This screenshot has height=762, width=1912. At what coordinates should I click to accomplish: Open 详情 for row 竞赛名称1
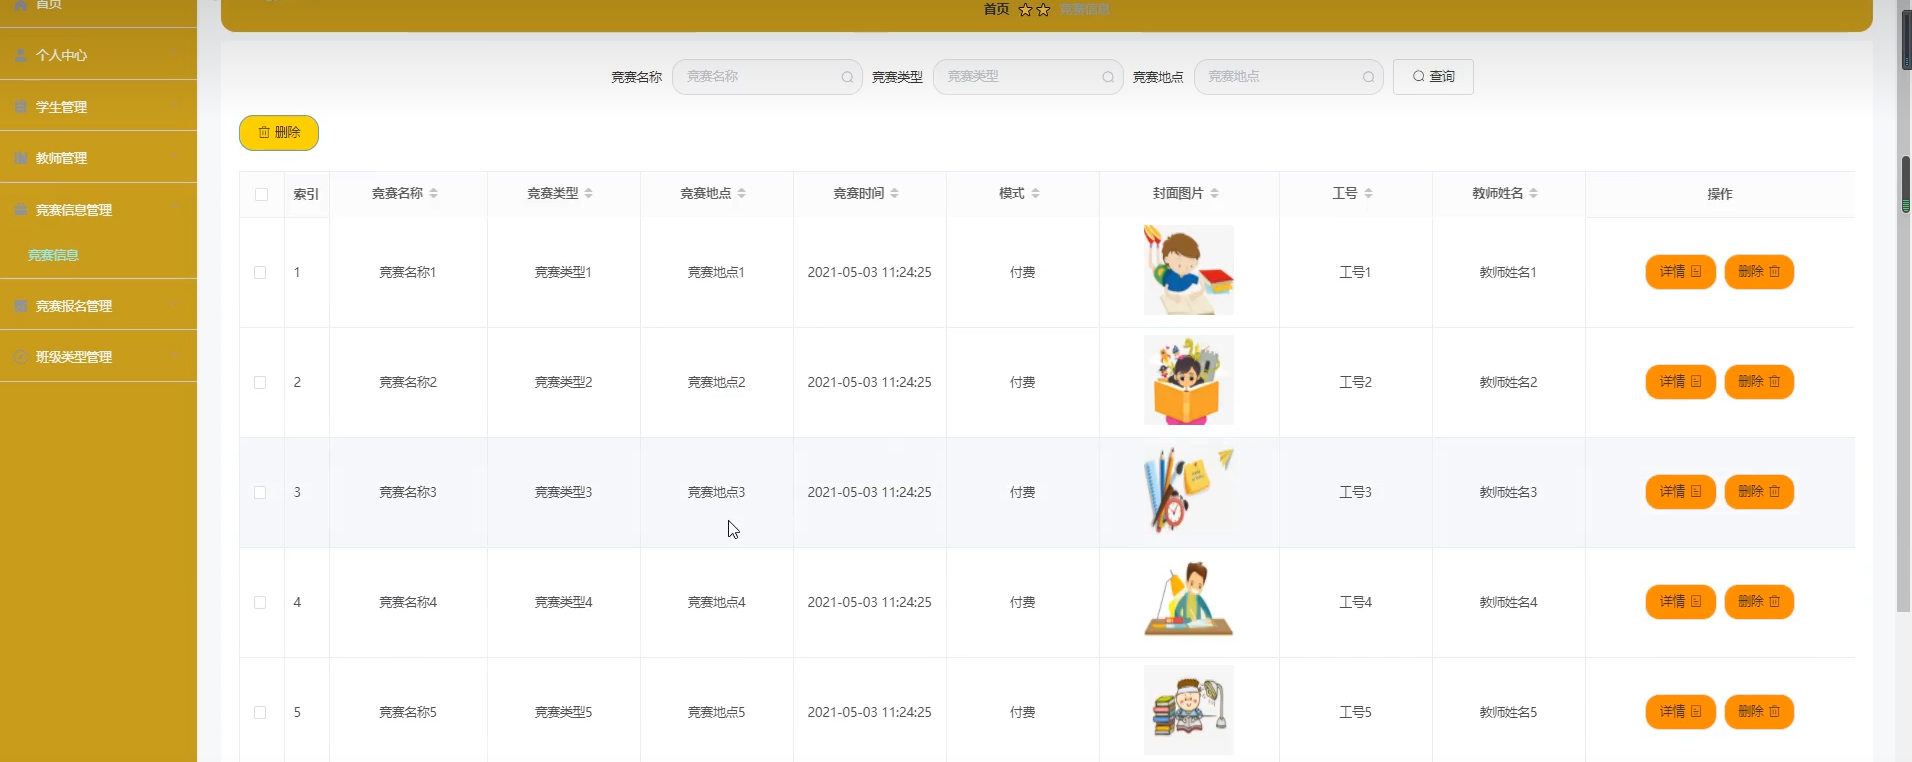click(1681, 272)
